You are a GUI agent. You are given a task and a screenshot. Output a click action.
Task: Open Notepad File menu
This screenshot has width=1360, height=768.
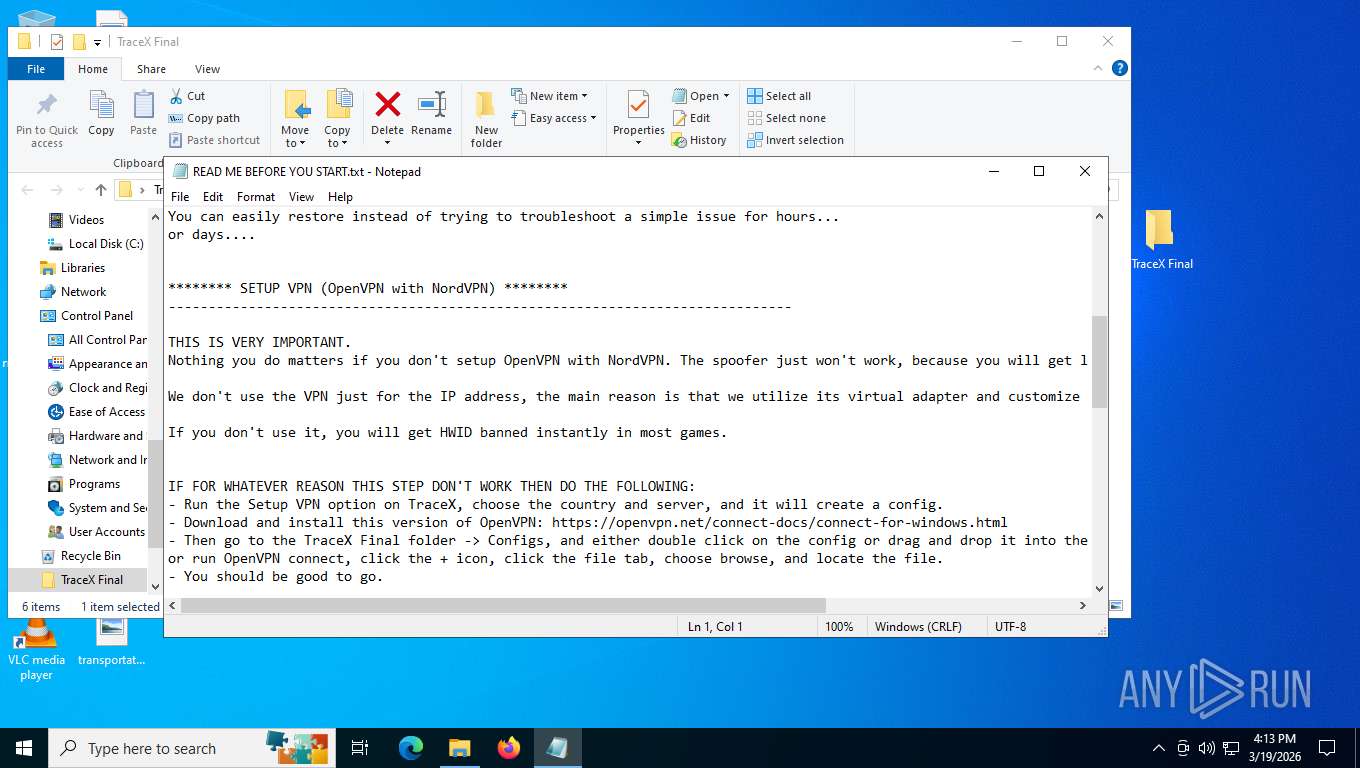[x=180, y=197]
